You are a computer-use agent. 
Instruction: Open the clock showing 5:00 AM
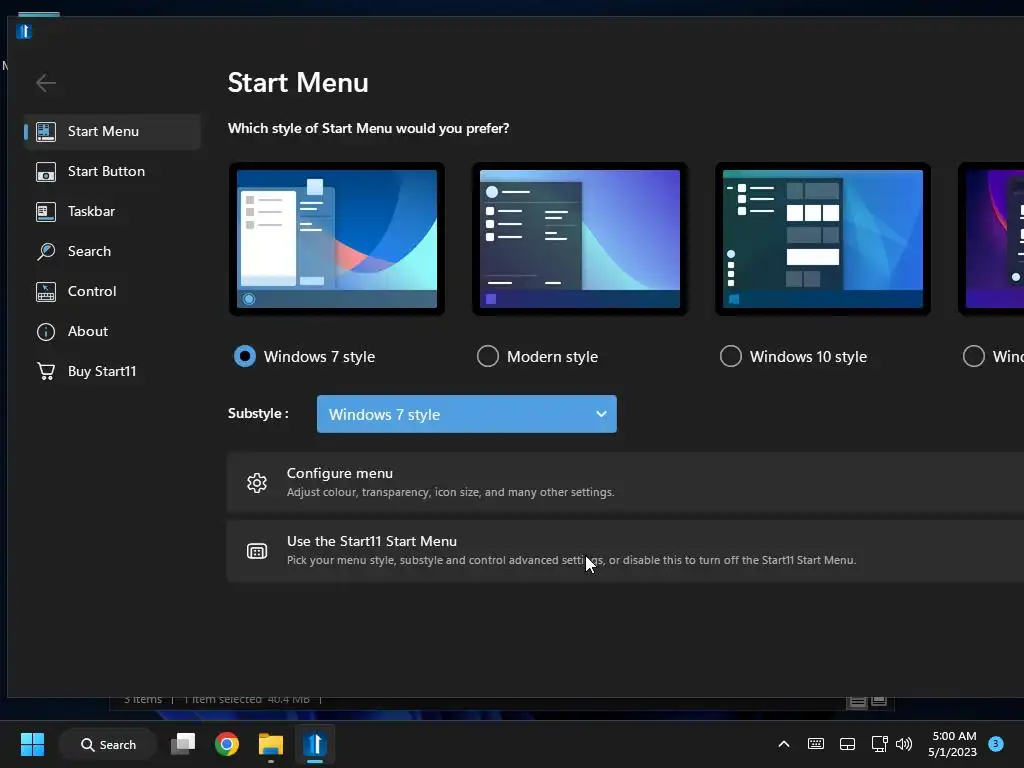pos(953,744)
